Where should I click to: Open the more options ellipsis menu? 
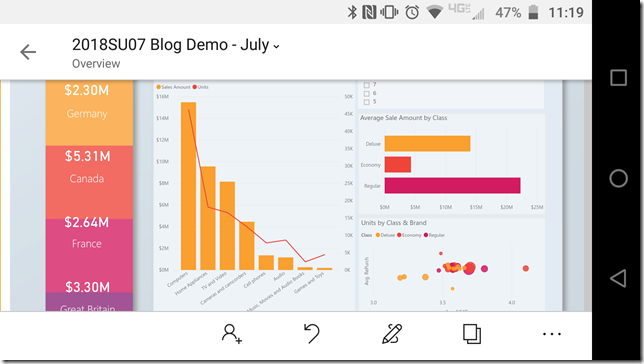click(x=552, y=334)
